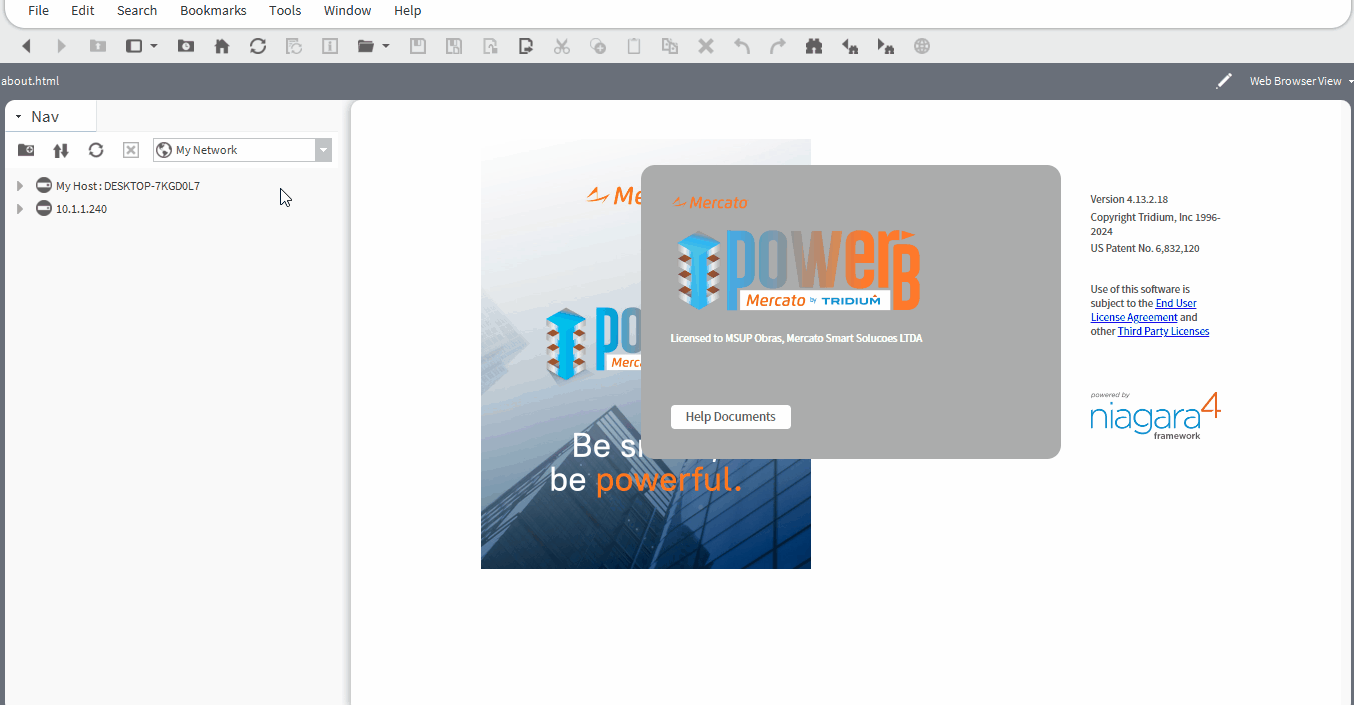Viewport: 1354px width, 705px height.
Task: Click the Home house icon in toolbar
Action: pos(222,46)
